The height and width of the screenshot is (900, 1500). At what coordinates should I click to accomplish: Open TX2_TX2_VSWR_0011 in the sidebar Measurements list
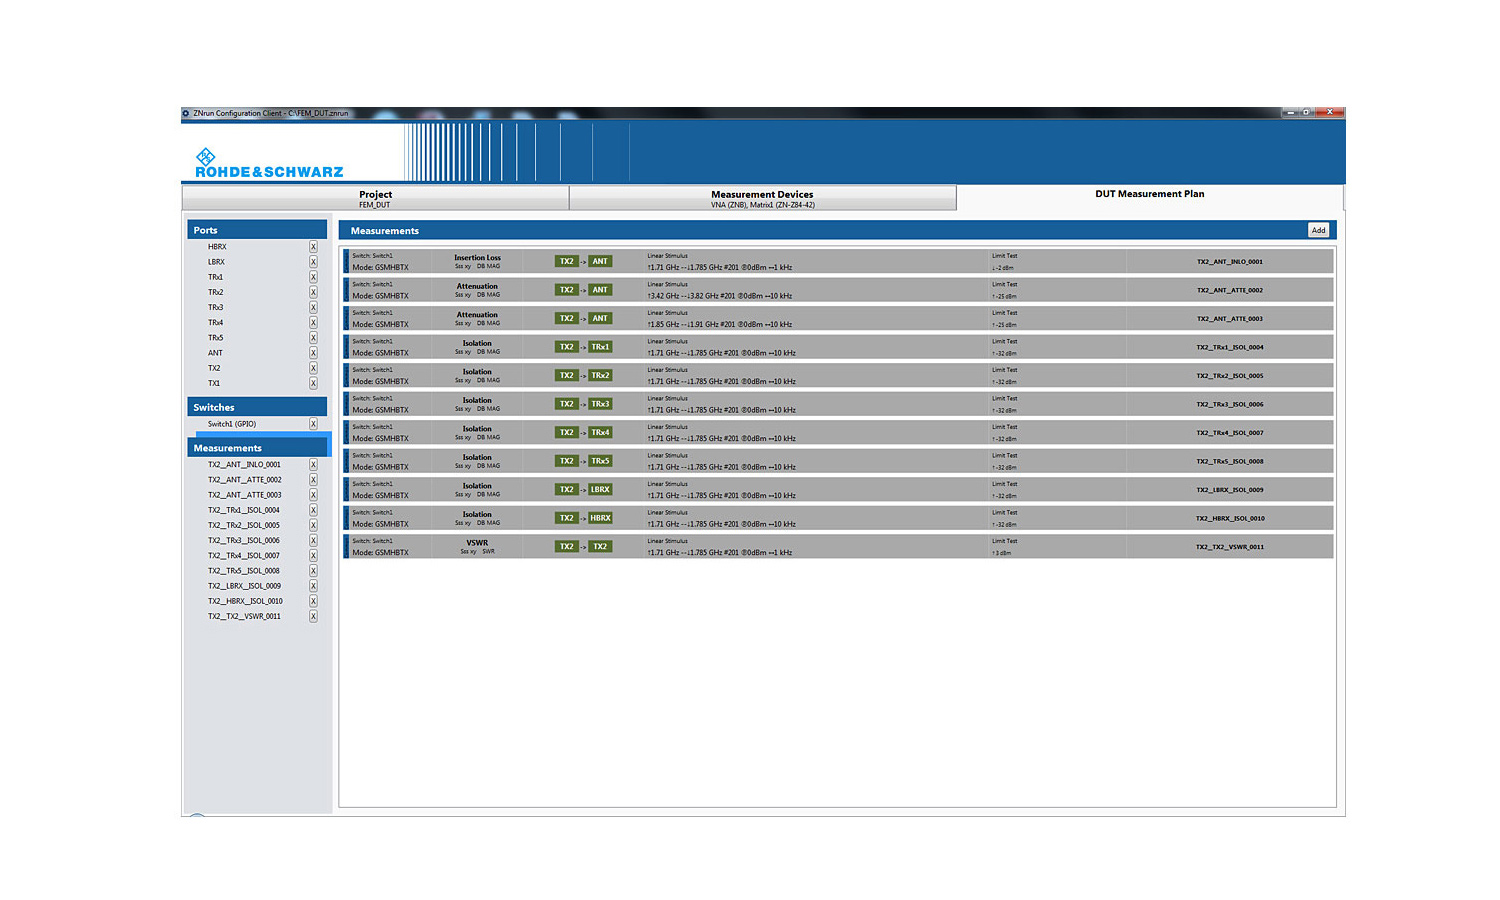[x=244, y=616]
